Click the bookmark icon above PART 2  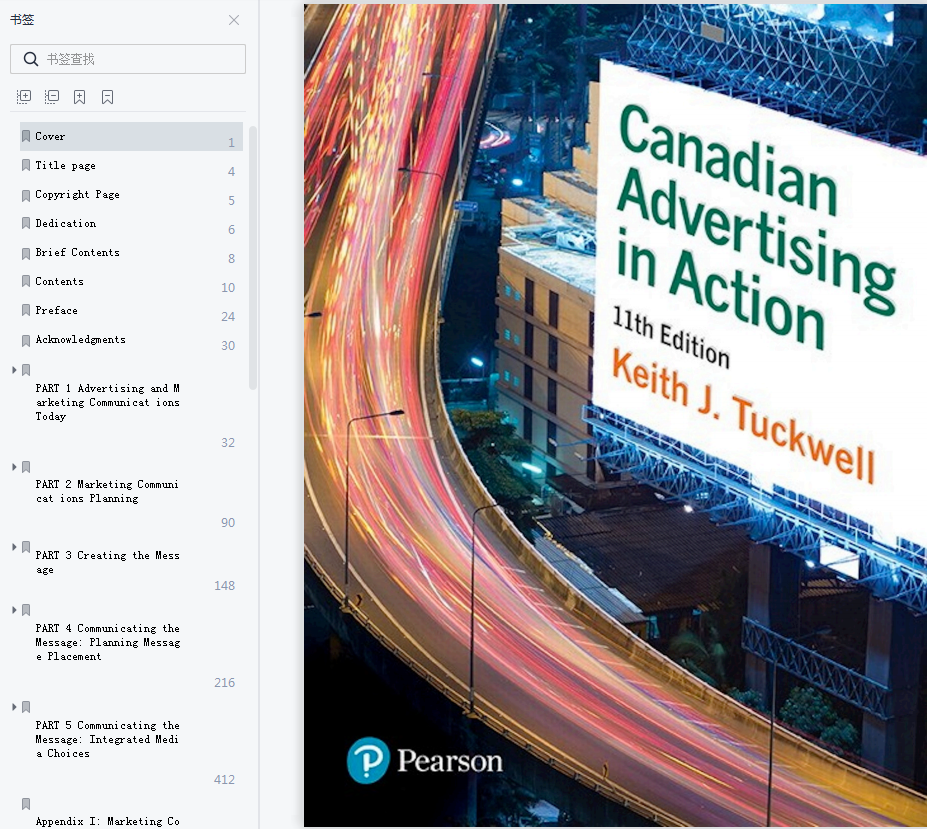(26, 467)
